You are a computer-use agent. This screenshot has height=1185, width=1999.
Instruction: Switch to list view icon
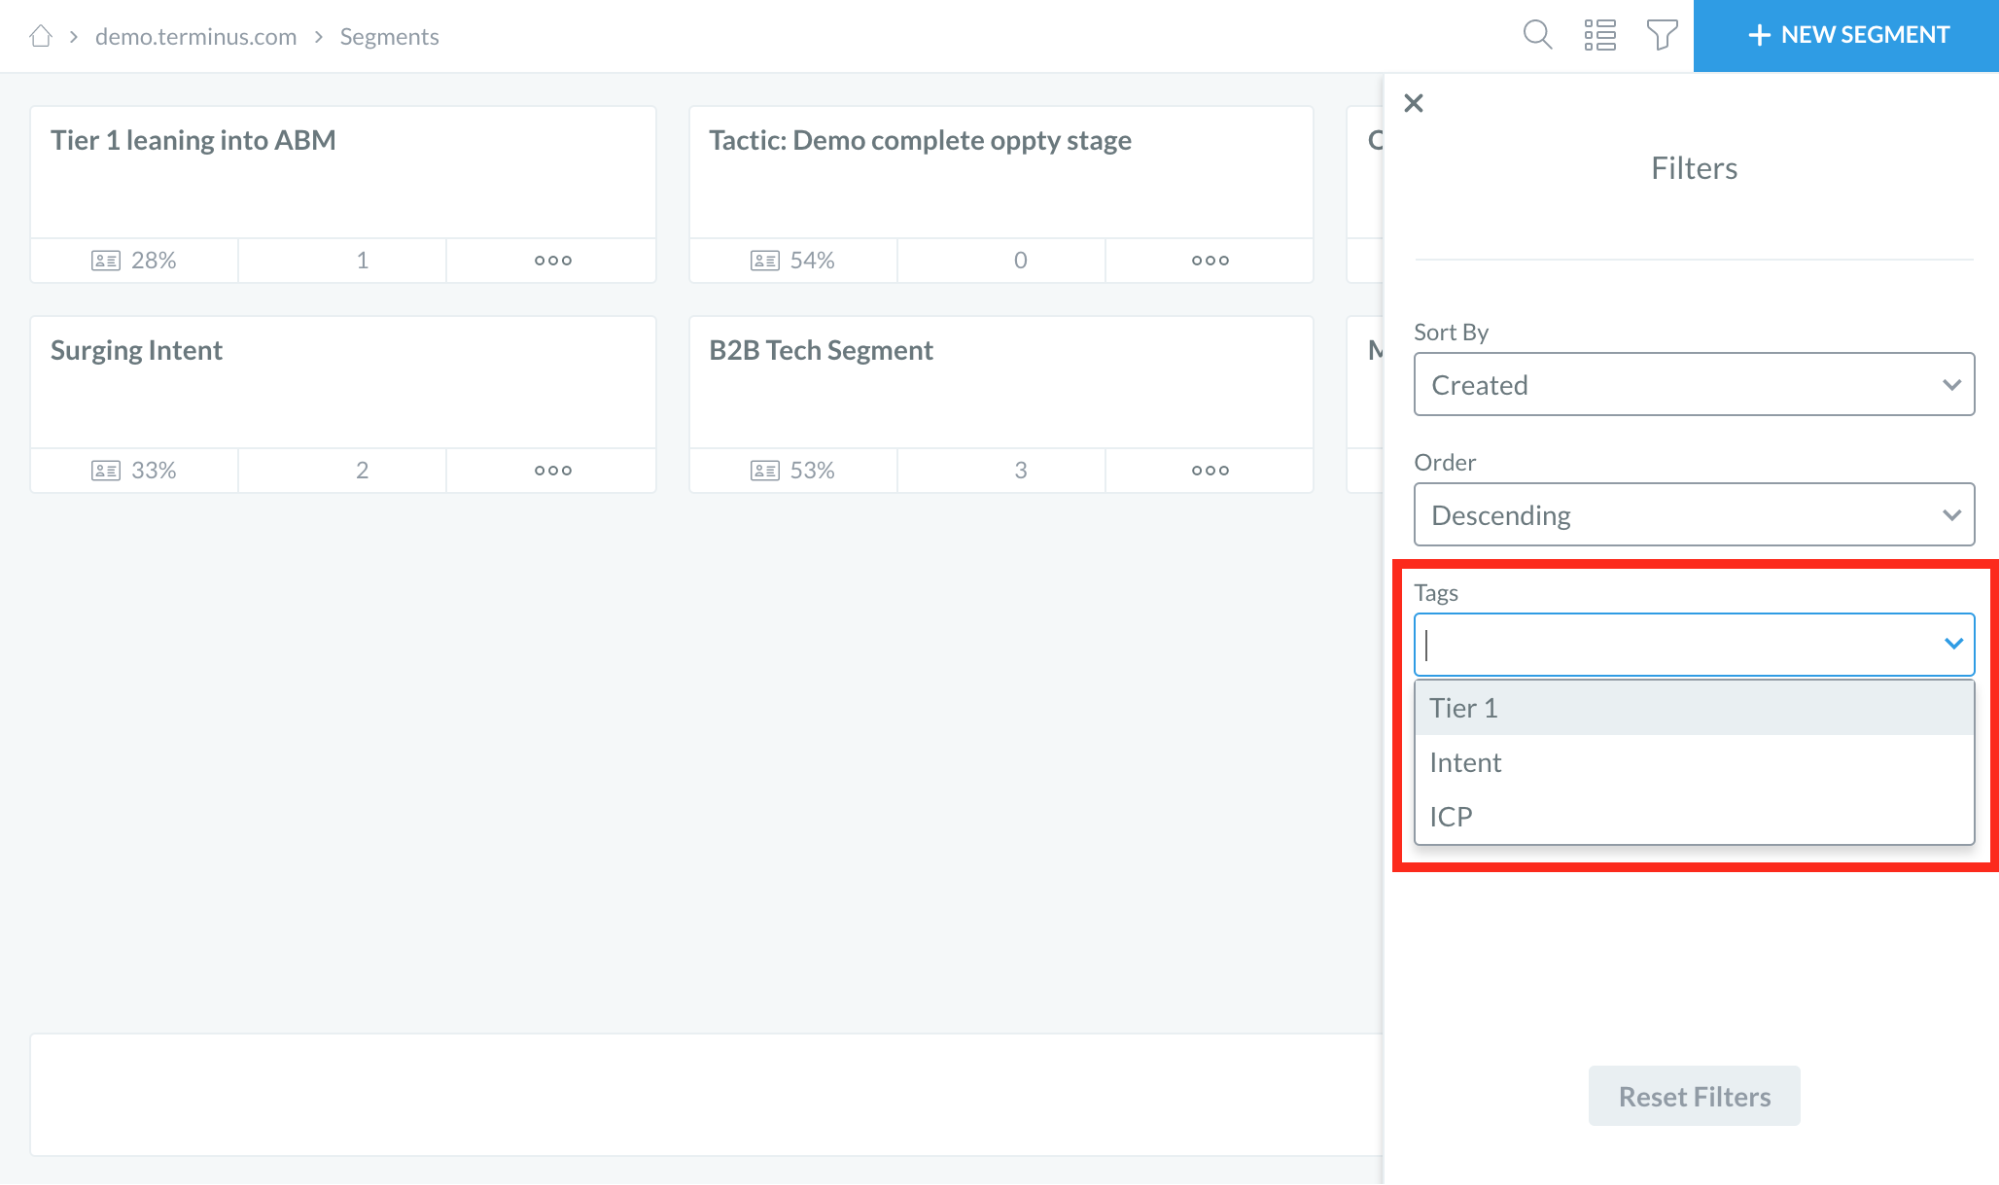(x=1600, y=35)
